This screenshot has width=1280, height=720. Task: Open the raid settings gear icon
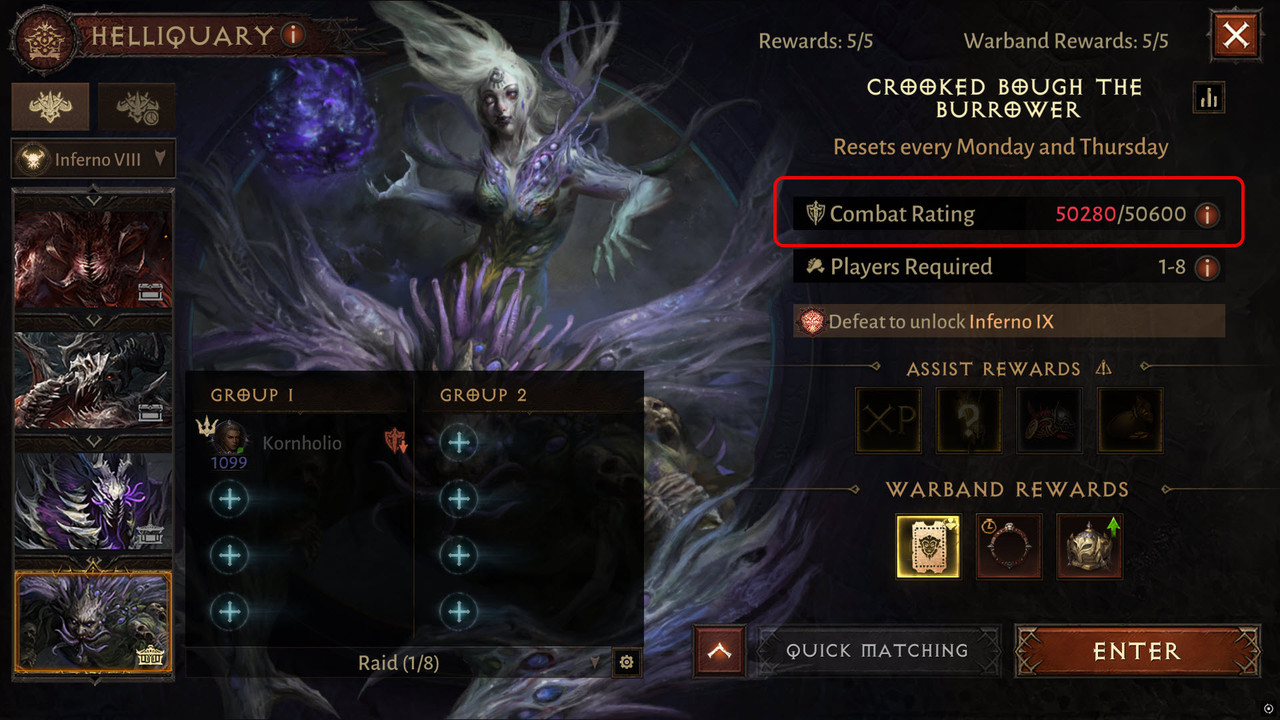coord(626,662)
